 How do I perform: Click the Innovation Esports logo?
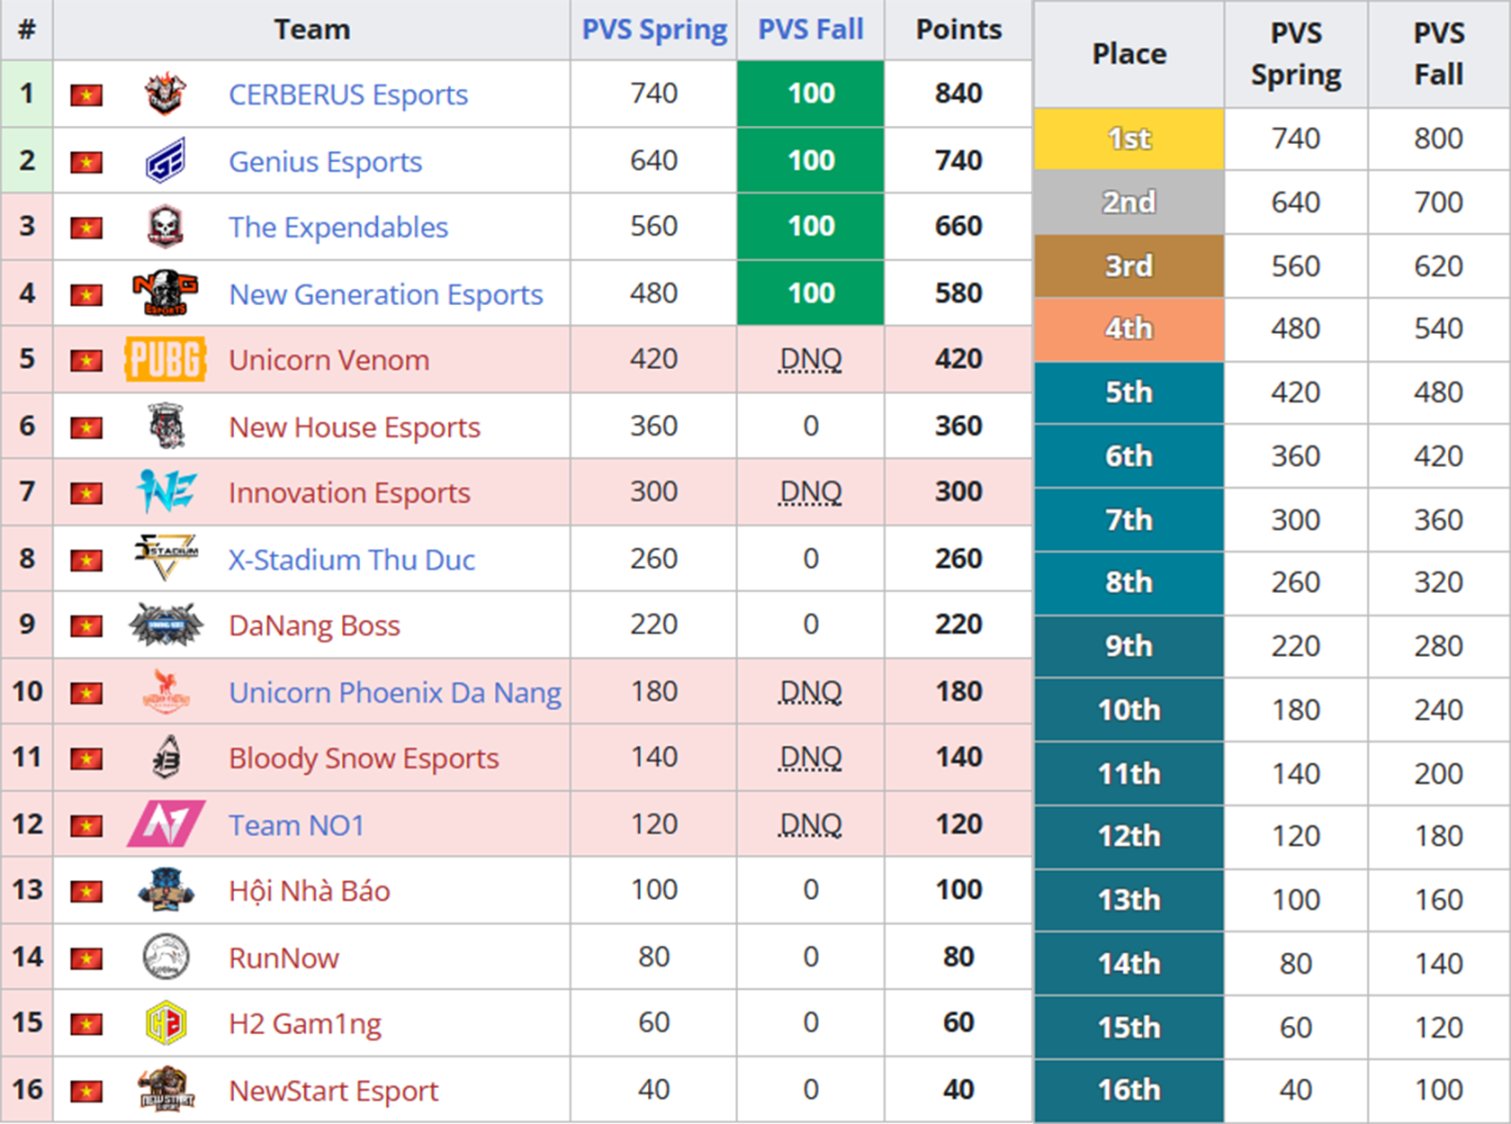(165, 493)
